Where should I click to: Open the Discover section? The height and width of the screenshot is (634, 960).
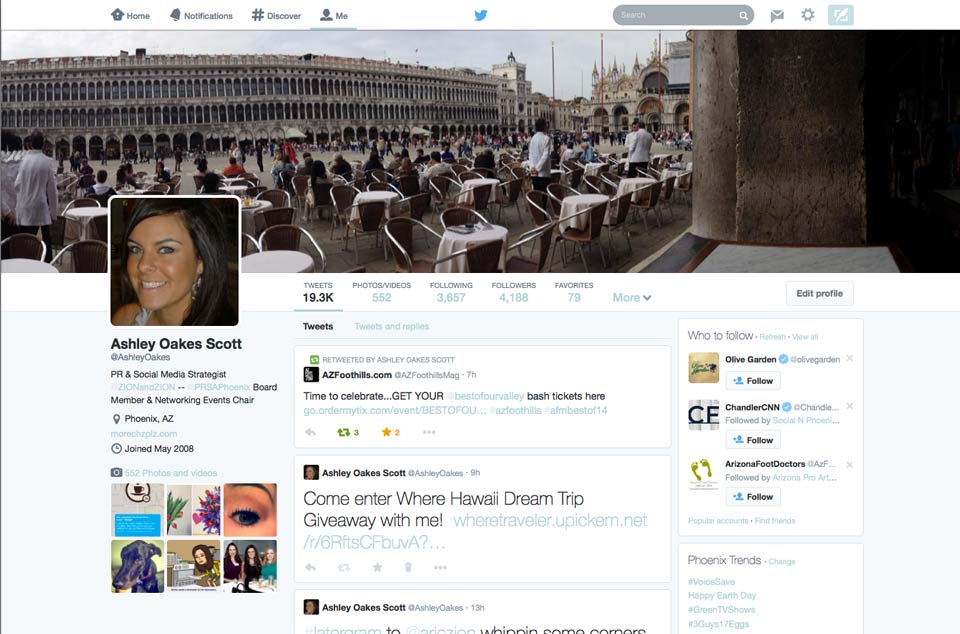click(276, 15)
